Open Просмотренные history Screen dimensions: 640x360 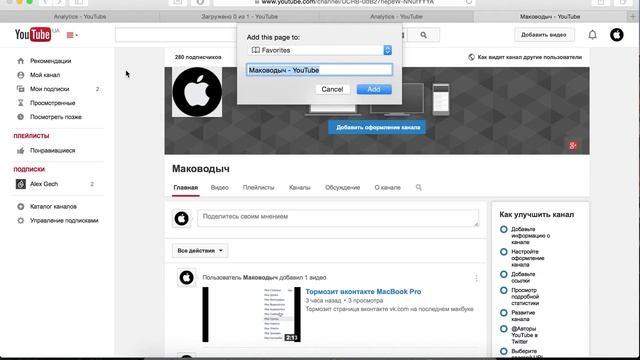pos(53,103)
